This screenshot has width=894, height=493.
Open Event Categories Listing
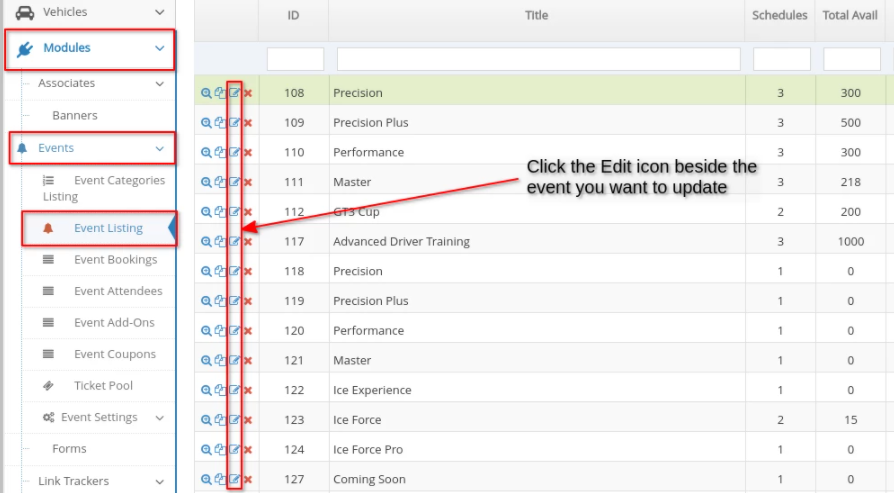tap(104, 188)
